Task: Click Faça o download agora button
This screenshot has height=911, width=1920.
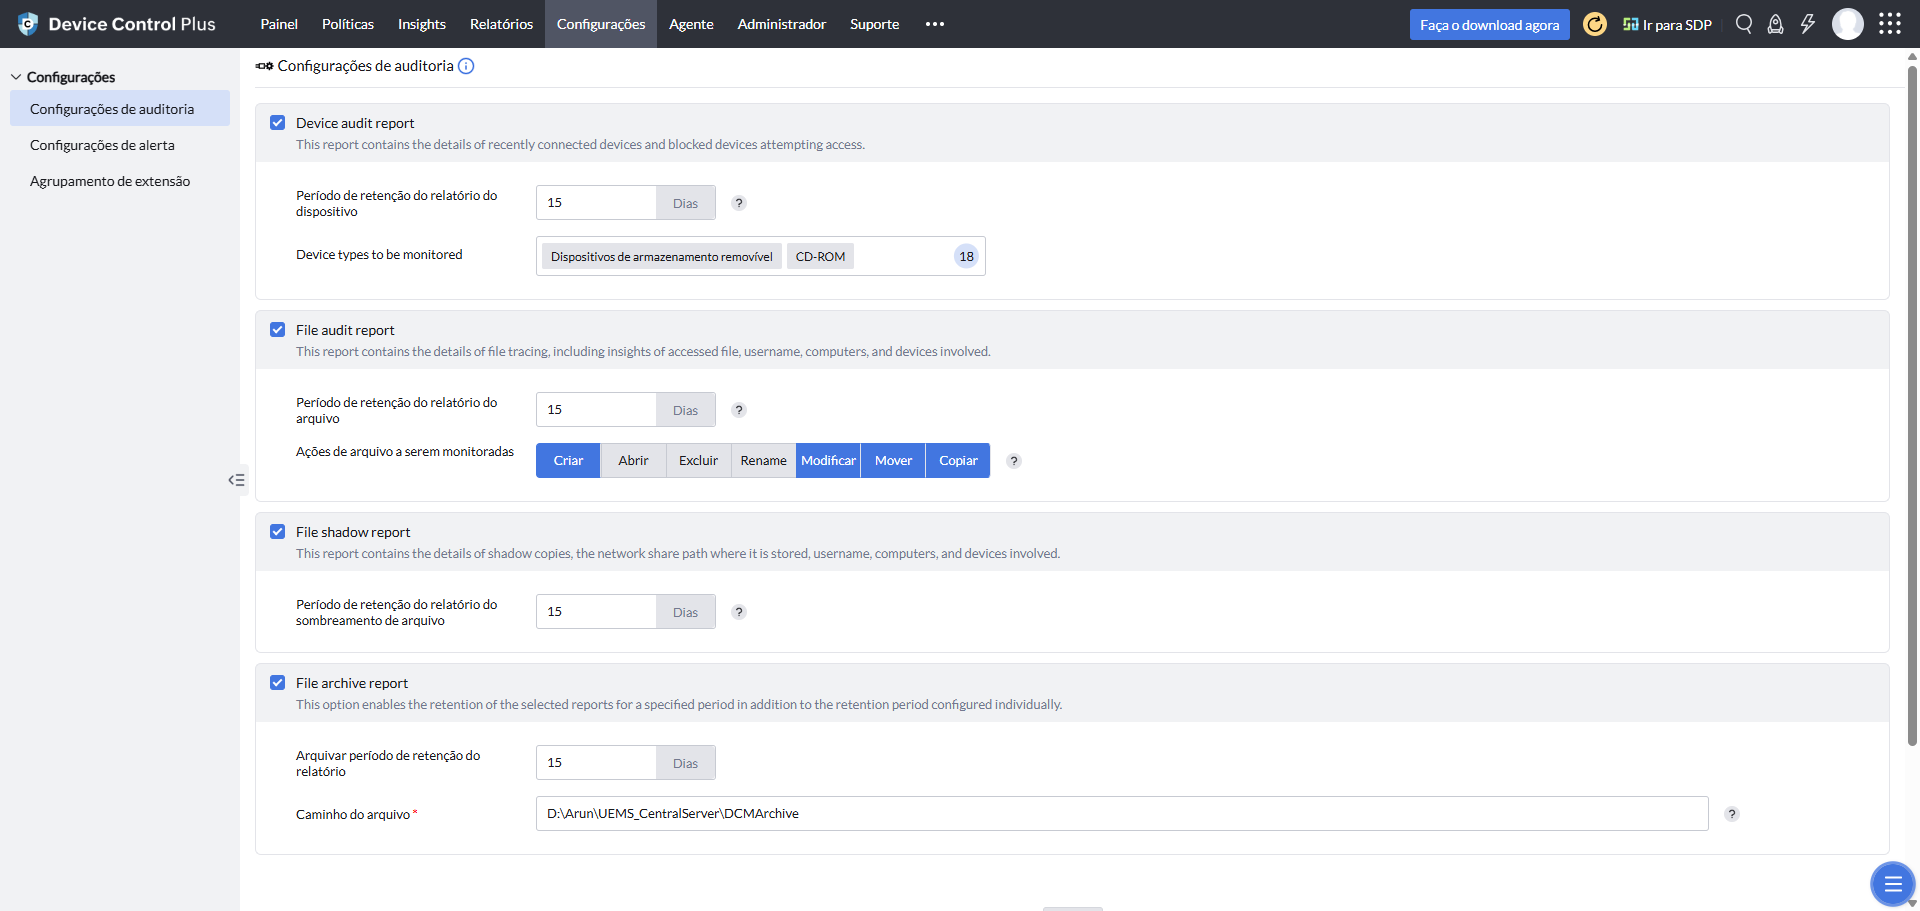Action: click(1489, 25)
